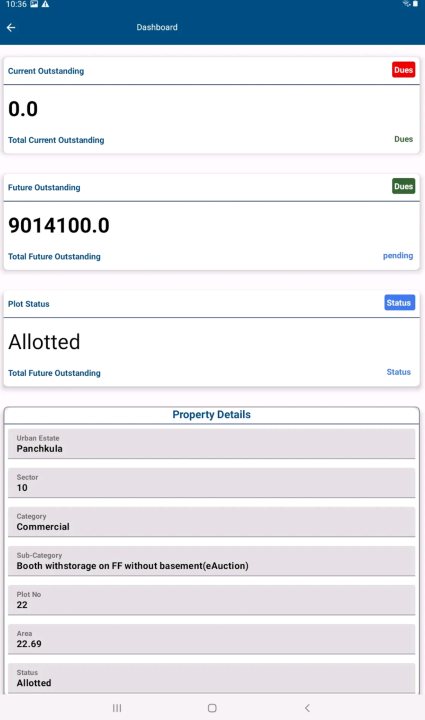The width and height of the screenshot is (425, 720).
Task: Open the pending link under Future Outstanding
Action: coord(398,255)
